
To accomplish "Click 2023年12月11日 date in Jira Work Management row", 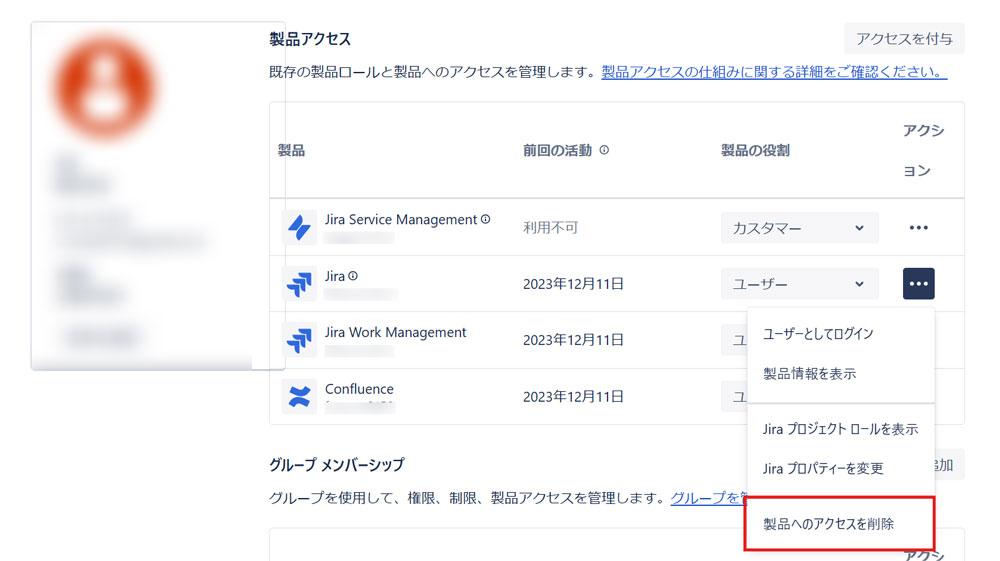I will (x=573, y=340).
